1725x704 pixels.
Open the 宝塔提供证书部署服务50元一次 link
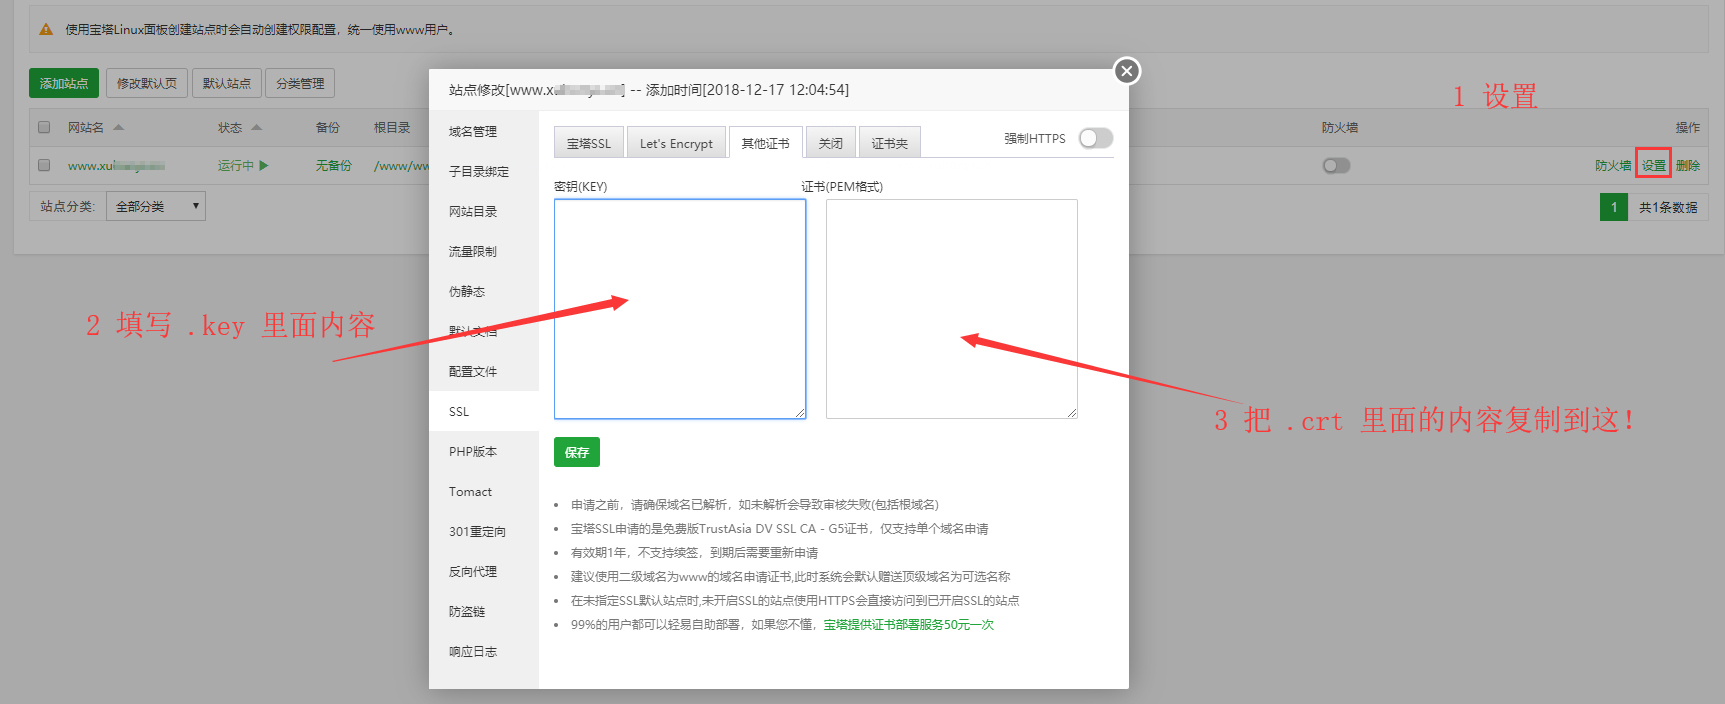pos(909,625)
